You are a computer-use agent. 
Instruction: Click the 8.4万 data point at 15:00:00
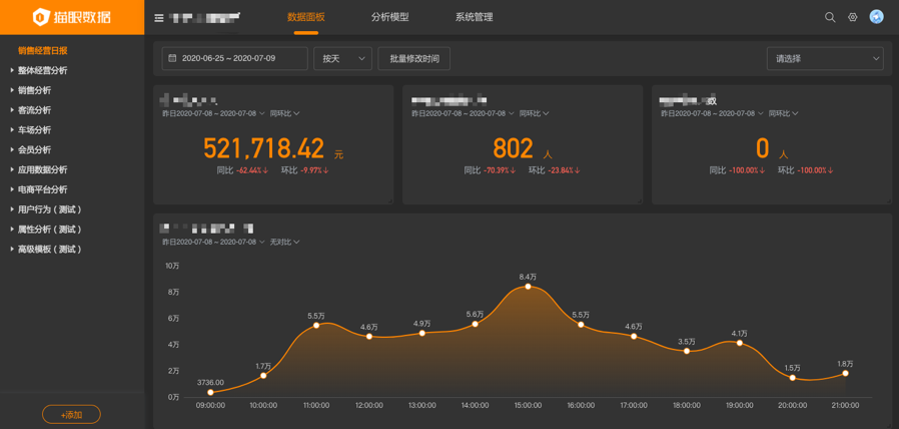pyautogui.click(x=528, y=287)
